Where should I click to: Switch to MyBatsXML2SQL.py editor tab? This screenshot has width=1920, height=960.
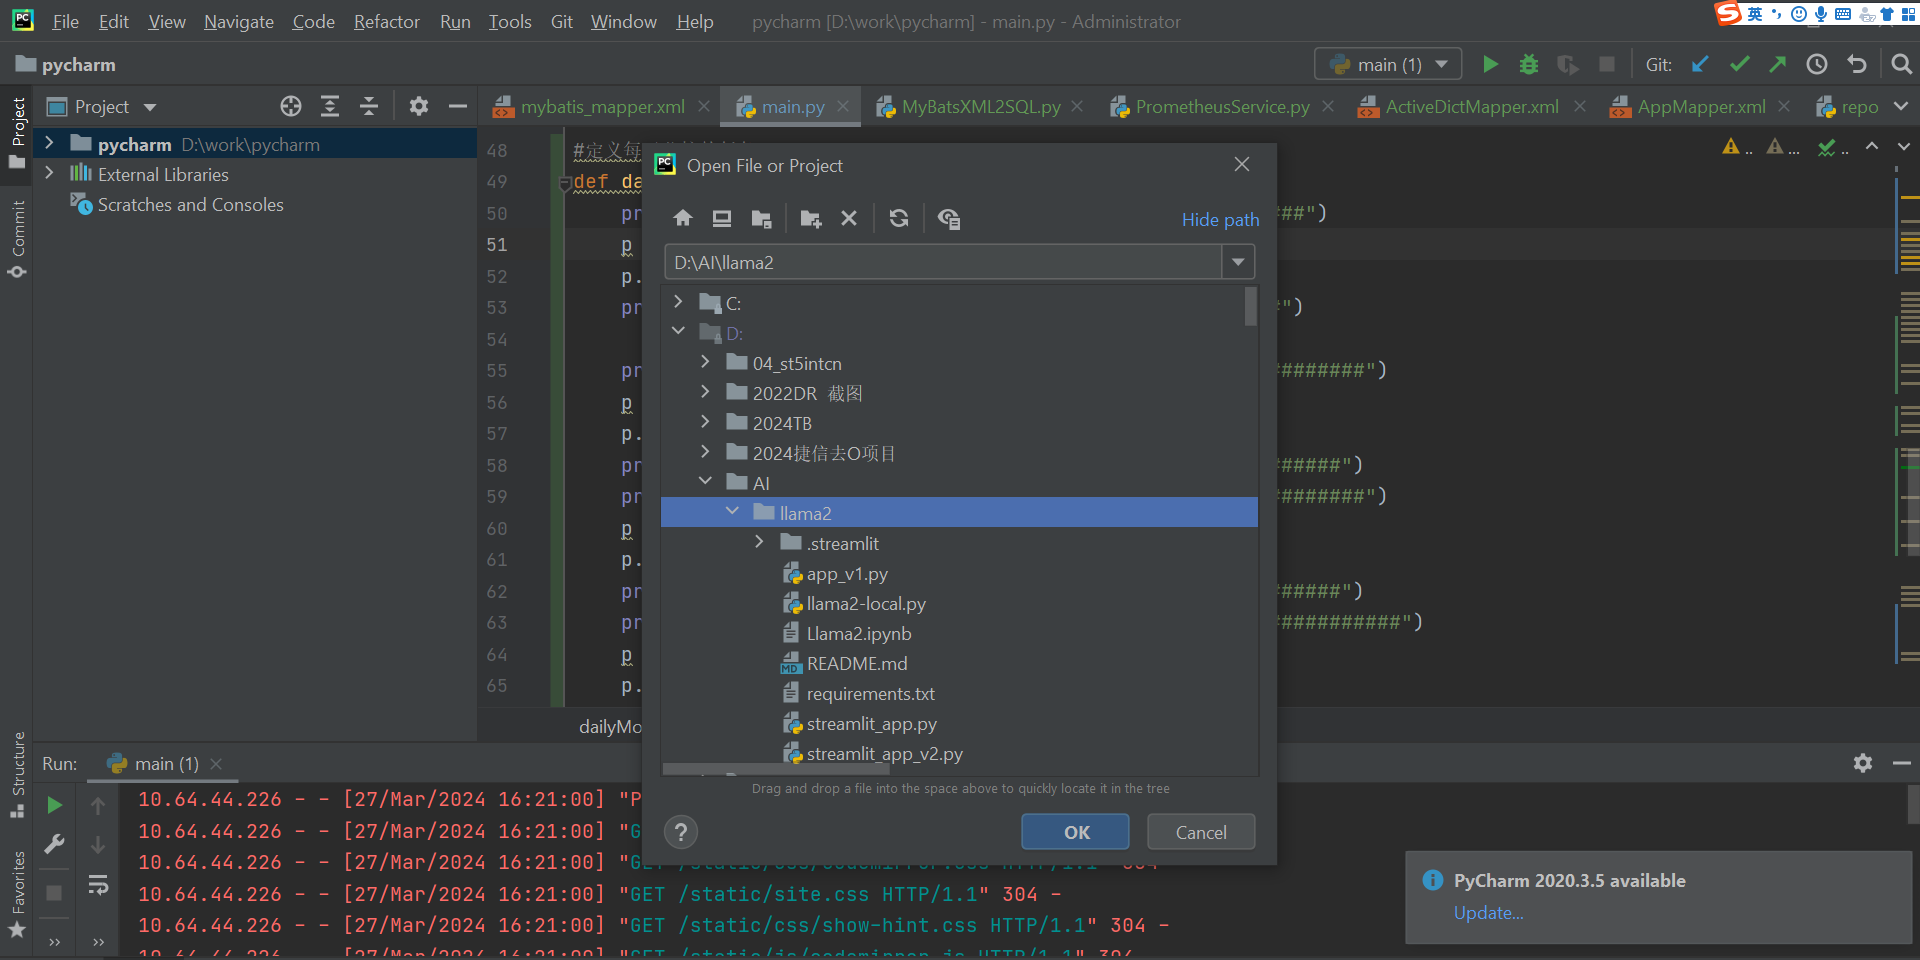point(980,107)
